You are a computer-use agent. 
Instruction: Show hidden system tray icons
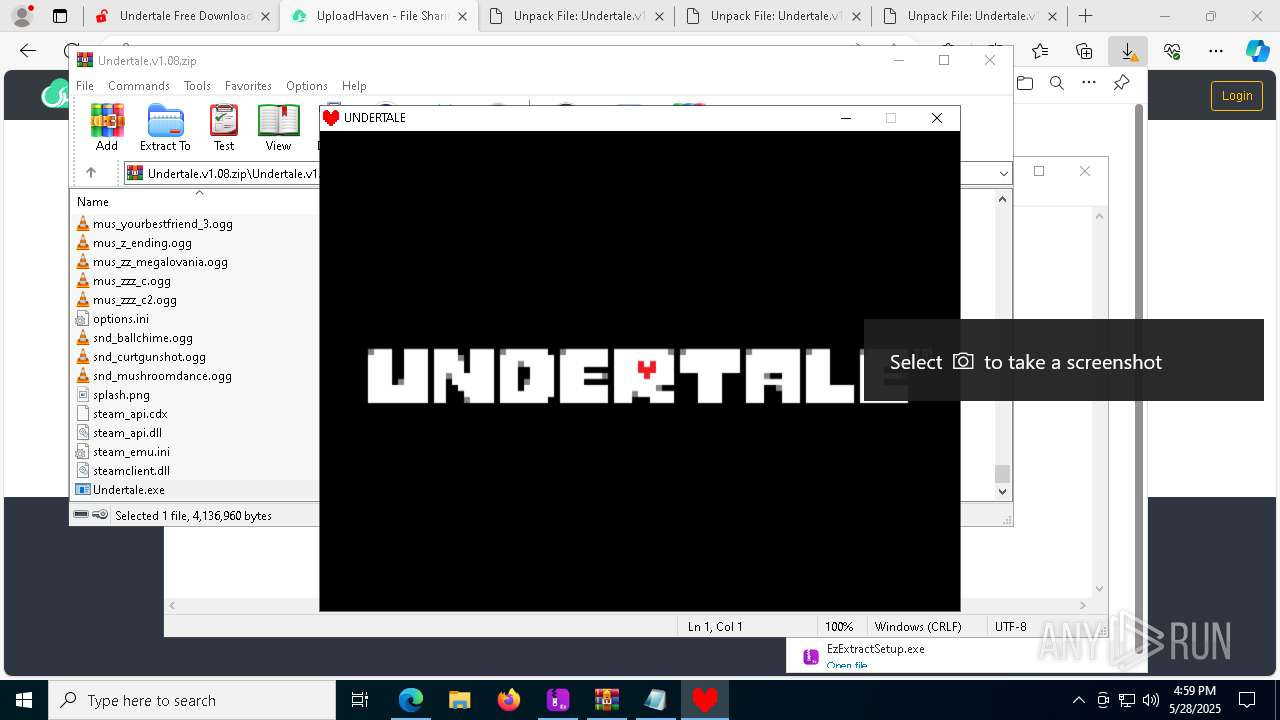[1078, 700]
